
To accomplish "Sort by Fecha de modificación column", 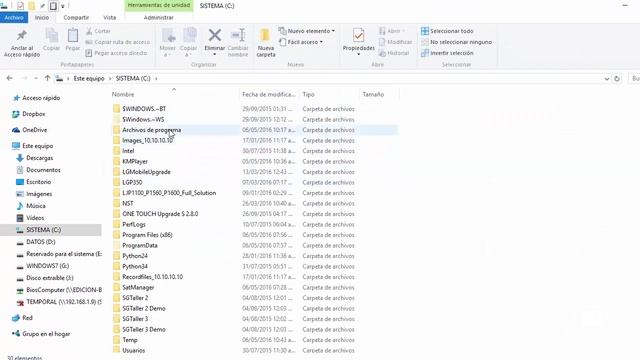I will tap(269, 94).
